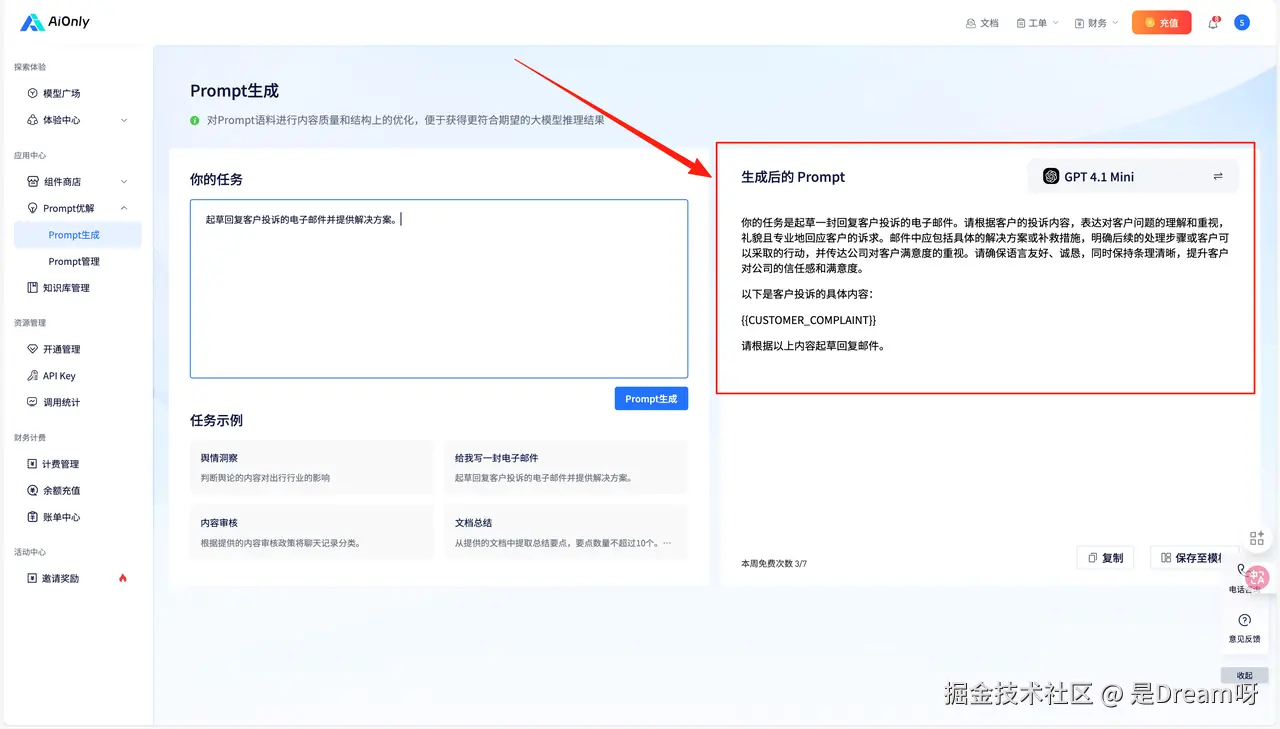Screen dimensions: 1280x729
Task: Open the 财务 dropdown in top bar
Action: (x=1096, y=23)
